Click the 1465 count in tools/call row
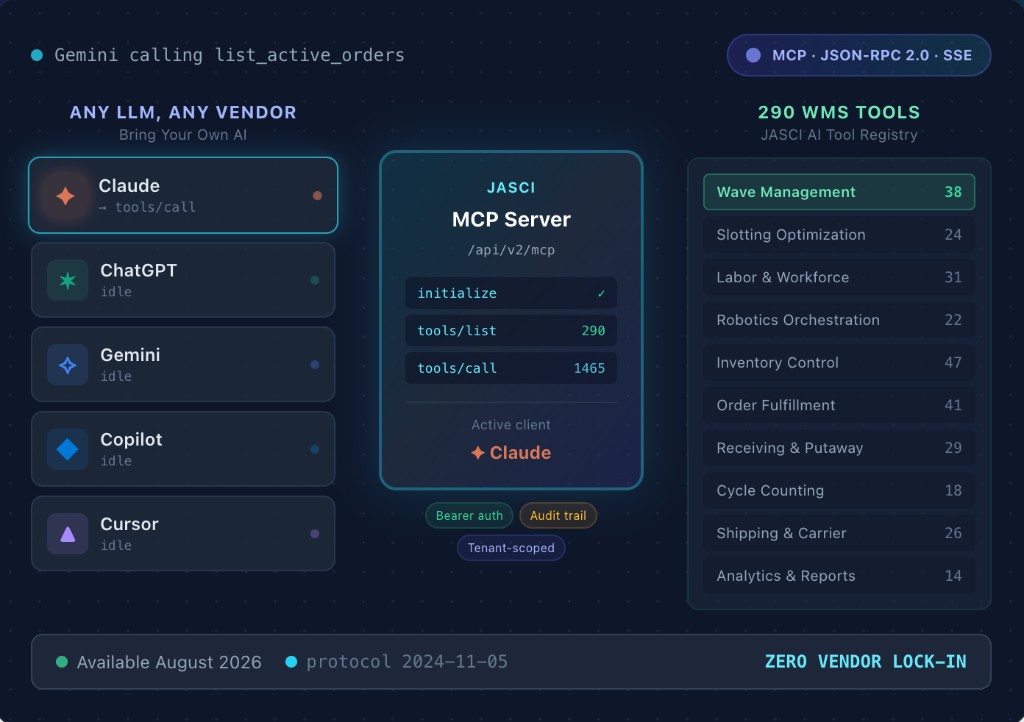1024x722 pixels. (589, 368)
